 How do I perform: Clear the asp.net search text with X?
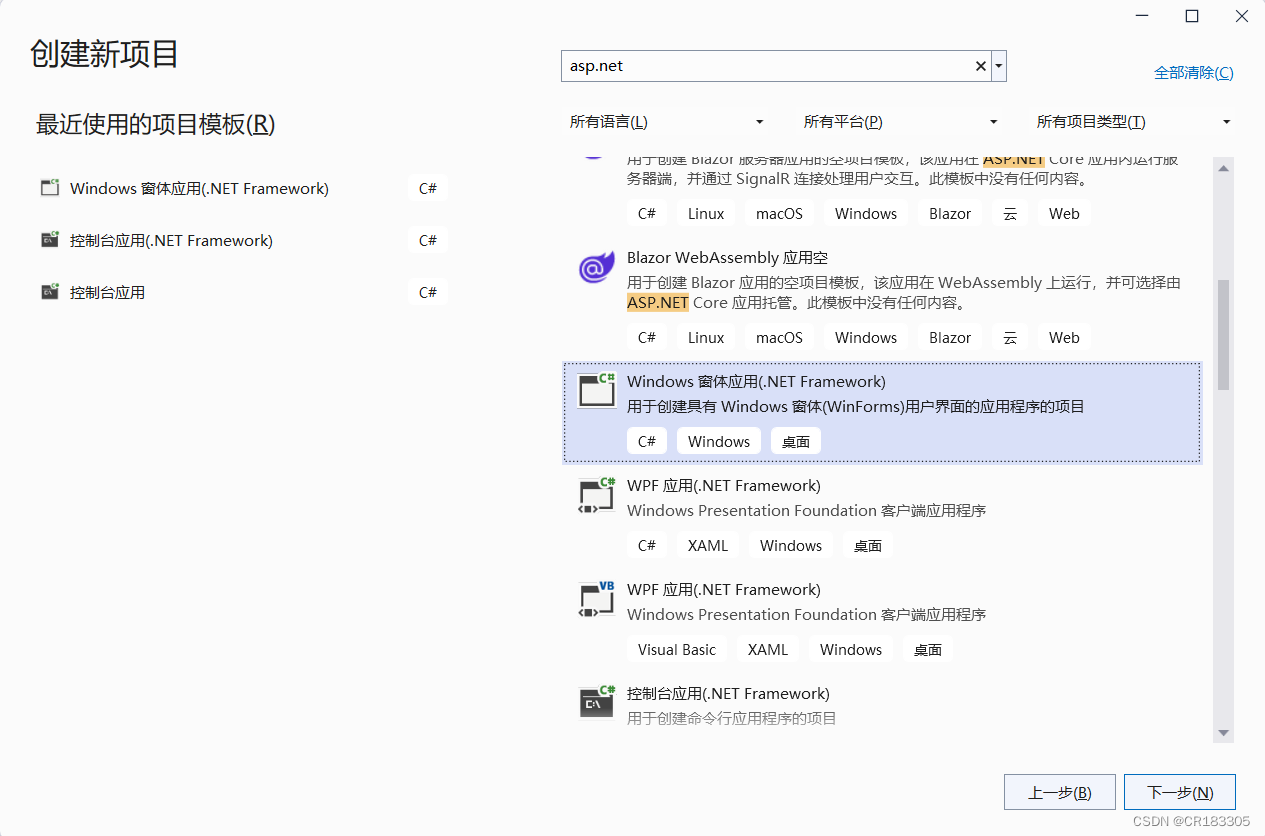pos(981,66)
